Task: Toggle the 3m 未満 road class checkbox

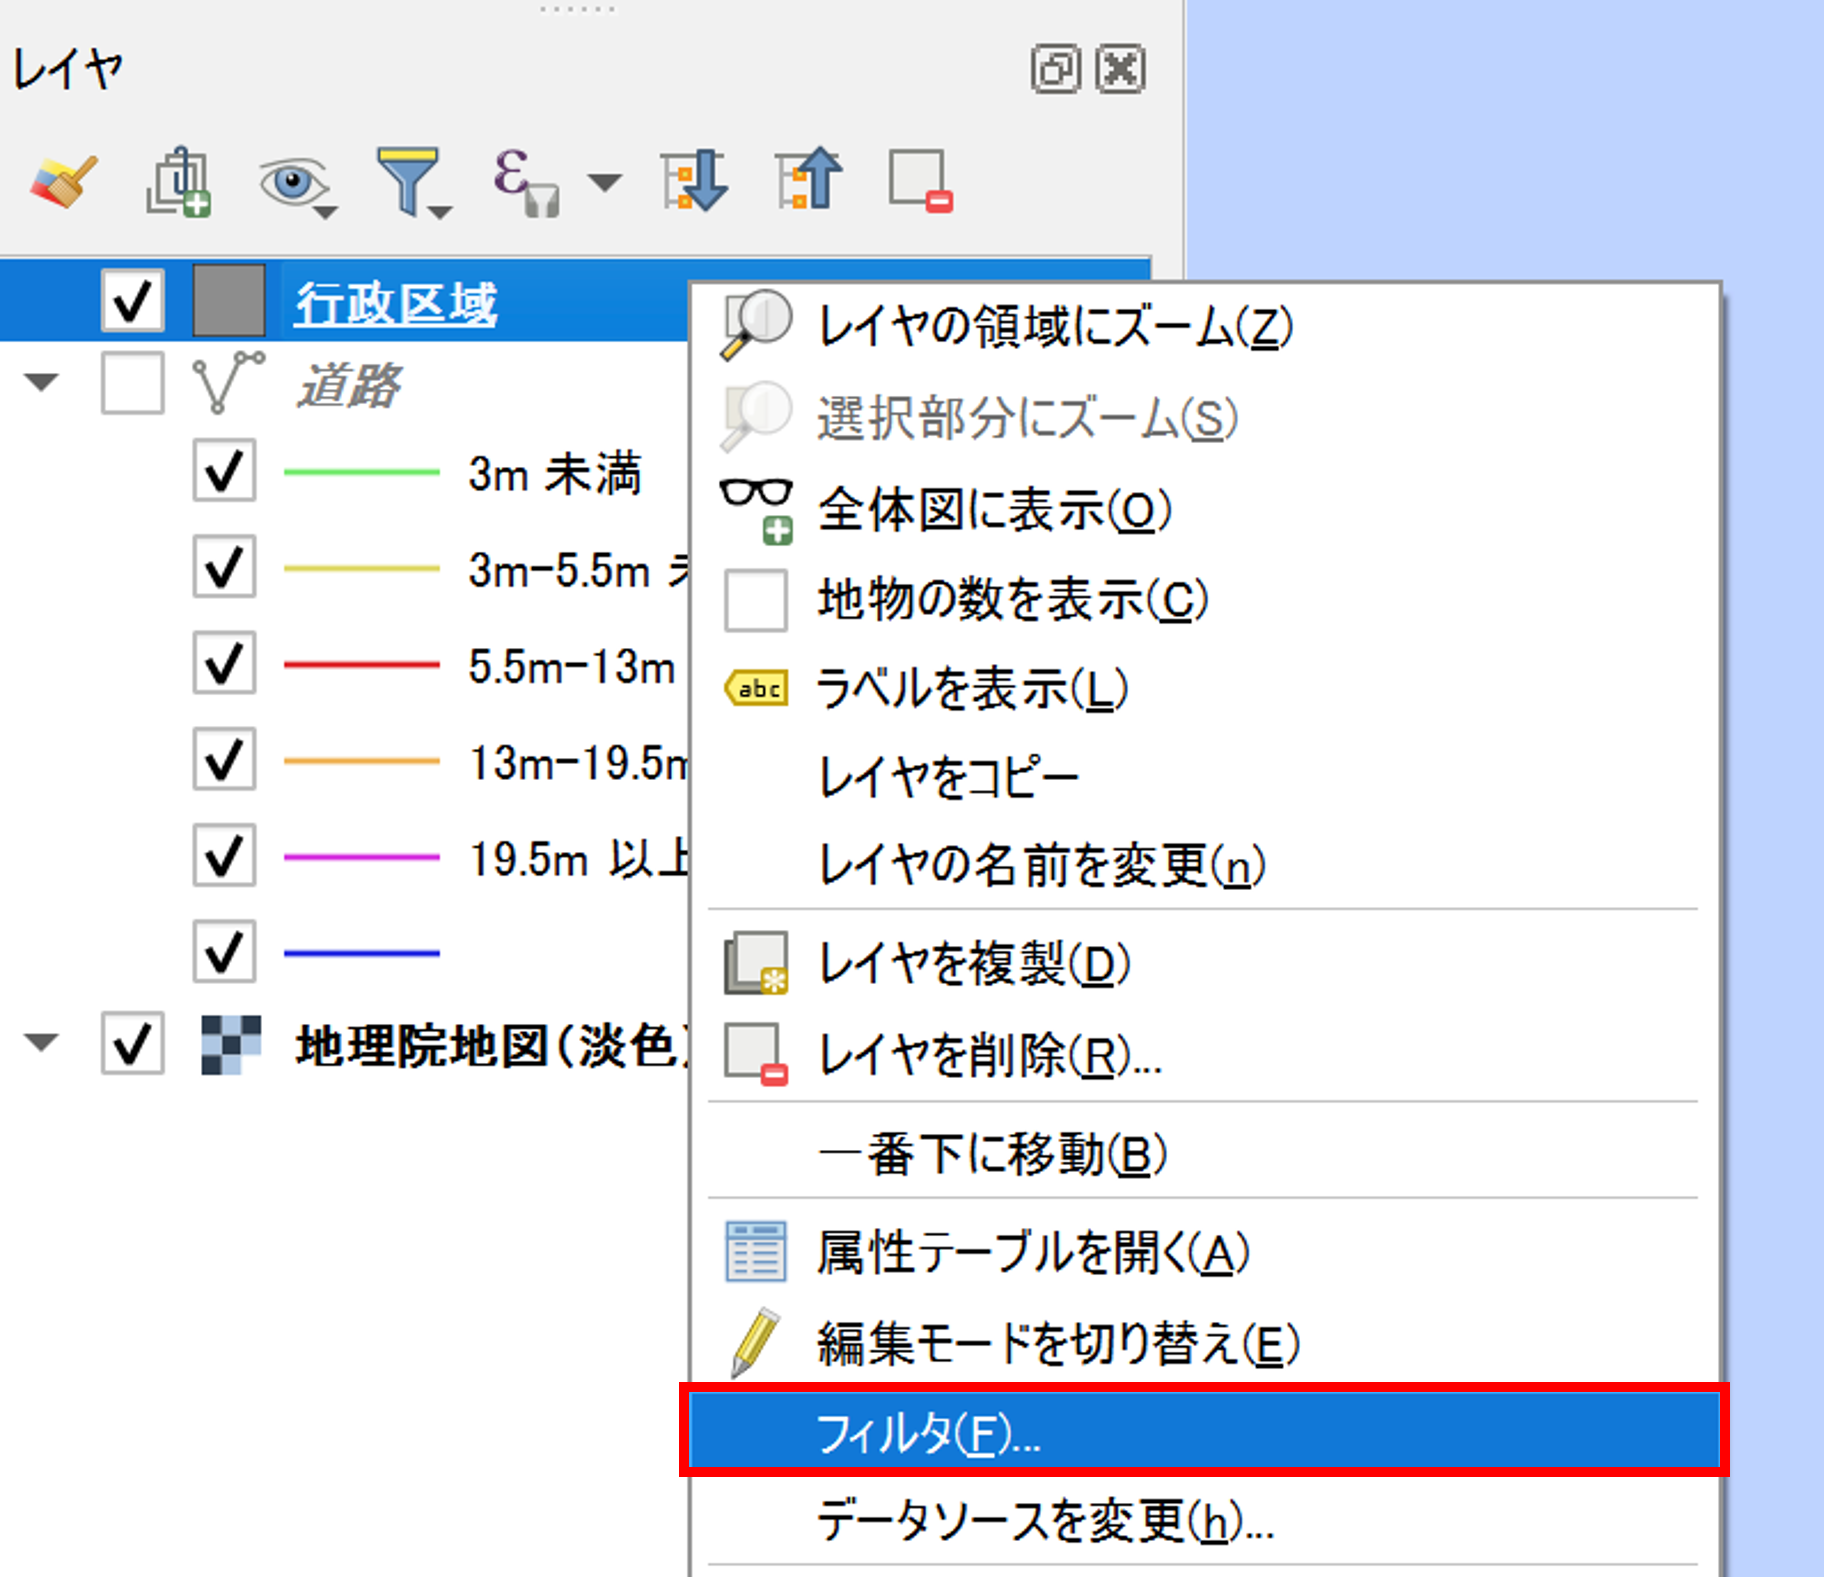Action: (x=224, y=471)
